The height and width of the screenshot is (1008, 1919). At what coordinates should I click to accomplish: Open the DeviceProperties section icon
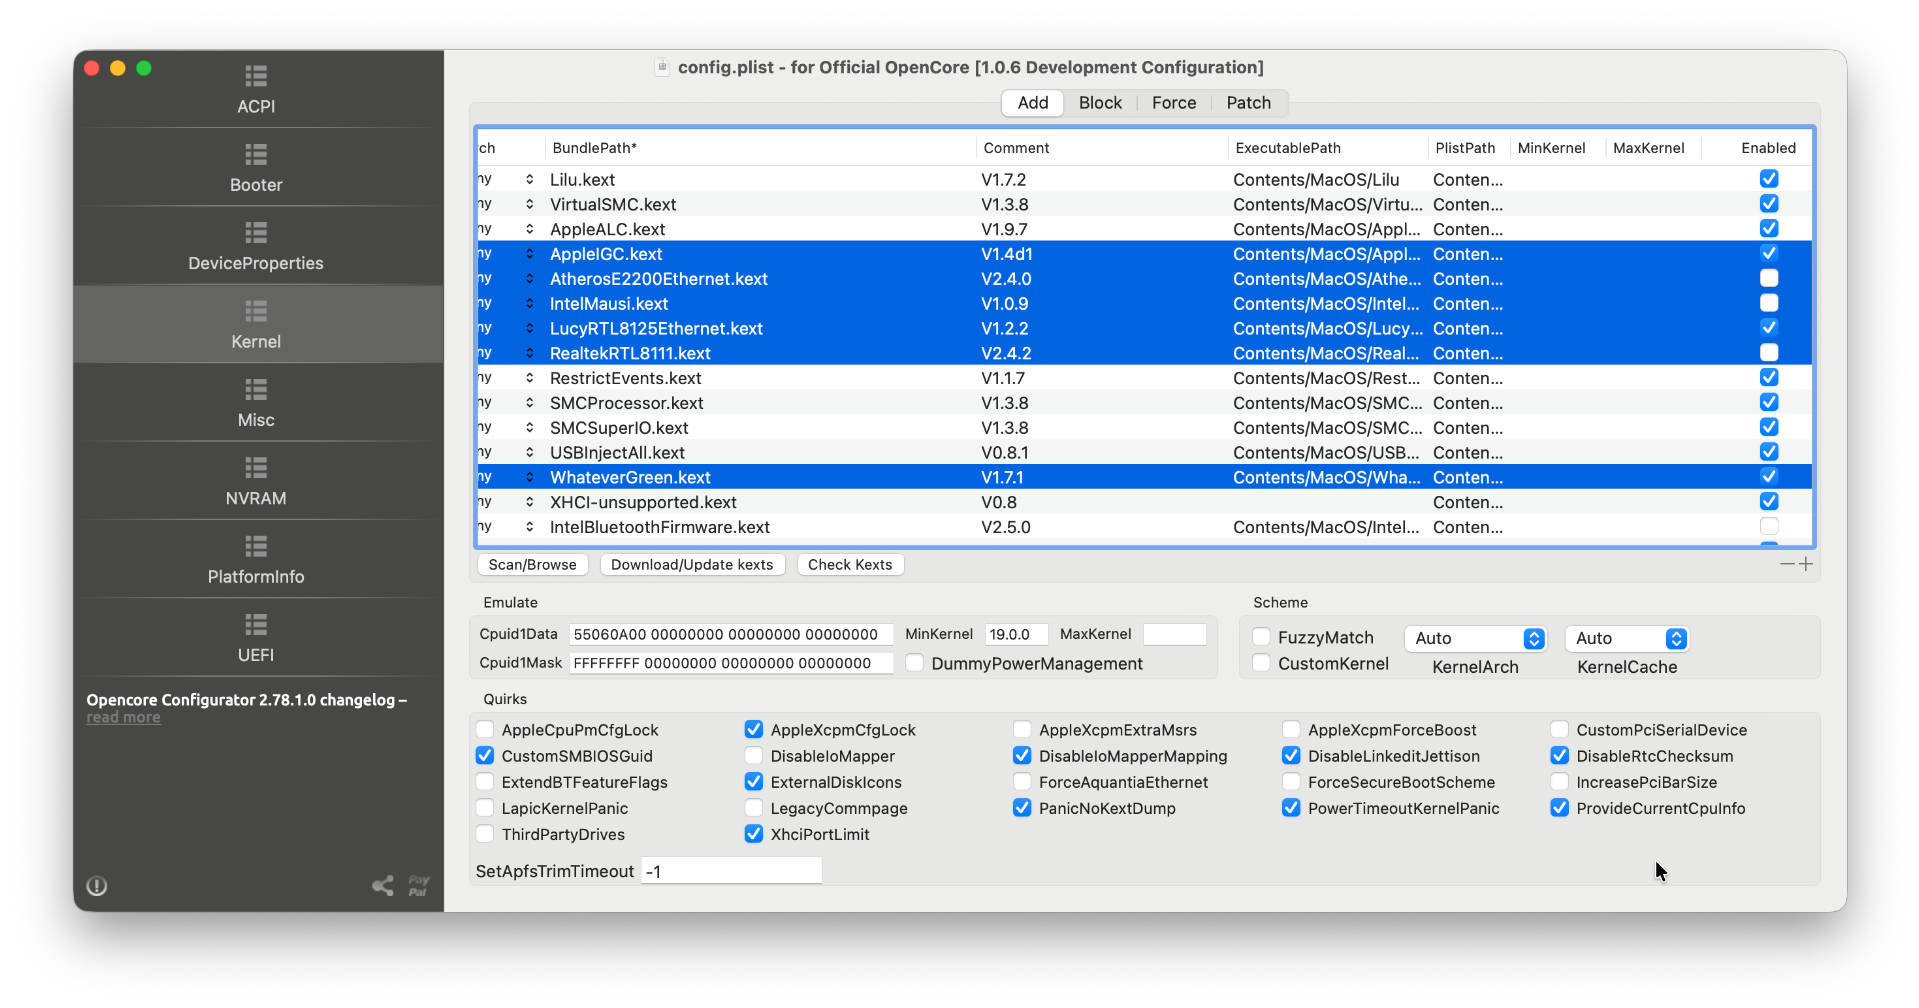point(256,232)
